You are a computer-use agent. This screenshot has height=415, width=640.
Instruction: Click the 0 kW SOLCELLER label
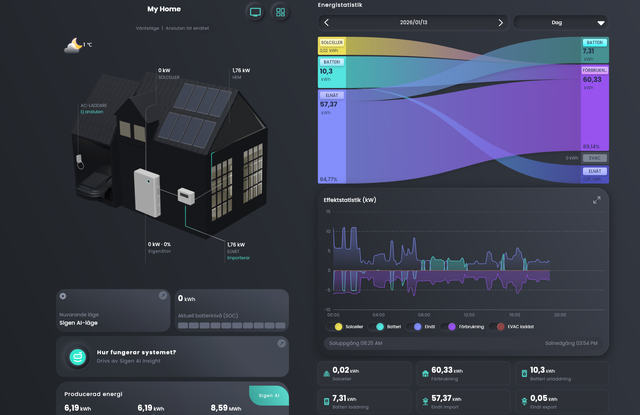click(169, 73)
